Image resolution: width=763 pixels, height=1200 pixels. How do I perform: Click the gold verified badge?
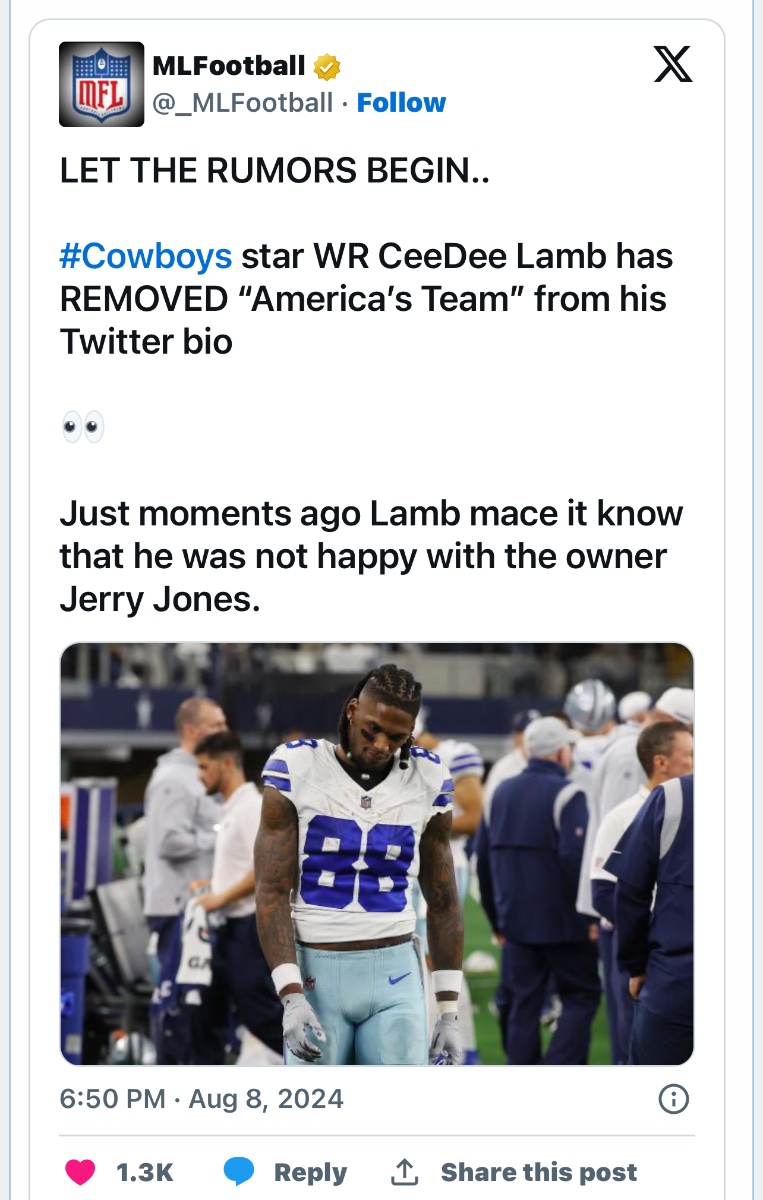327,67
